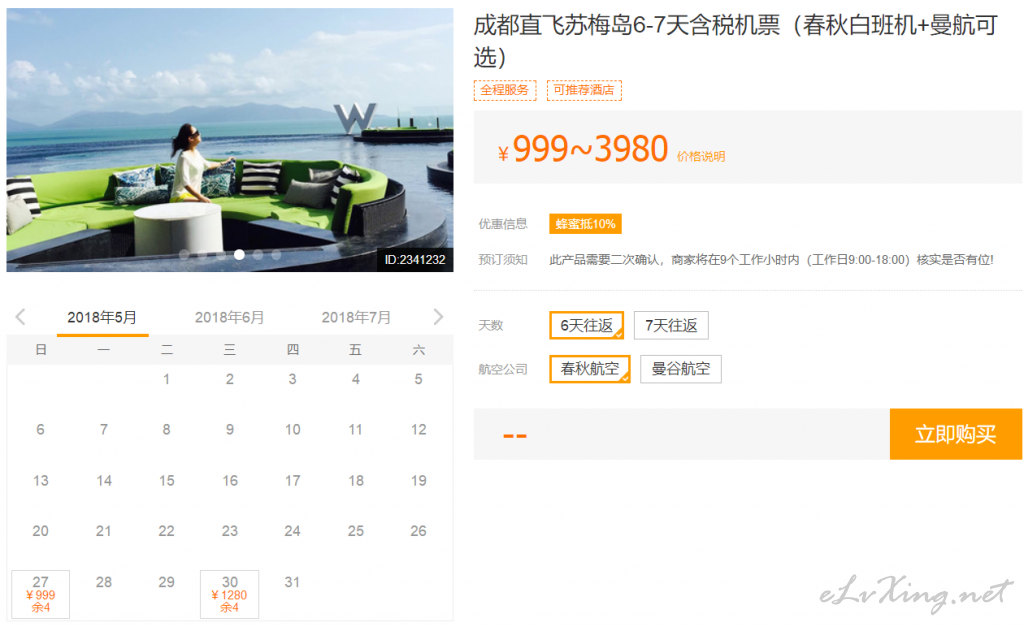The height and width of the screenshot is (627, 1024).
Task: Click the seaside pool product photo
Action: (x=230, y=140)
